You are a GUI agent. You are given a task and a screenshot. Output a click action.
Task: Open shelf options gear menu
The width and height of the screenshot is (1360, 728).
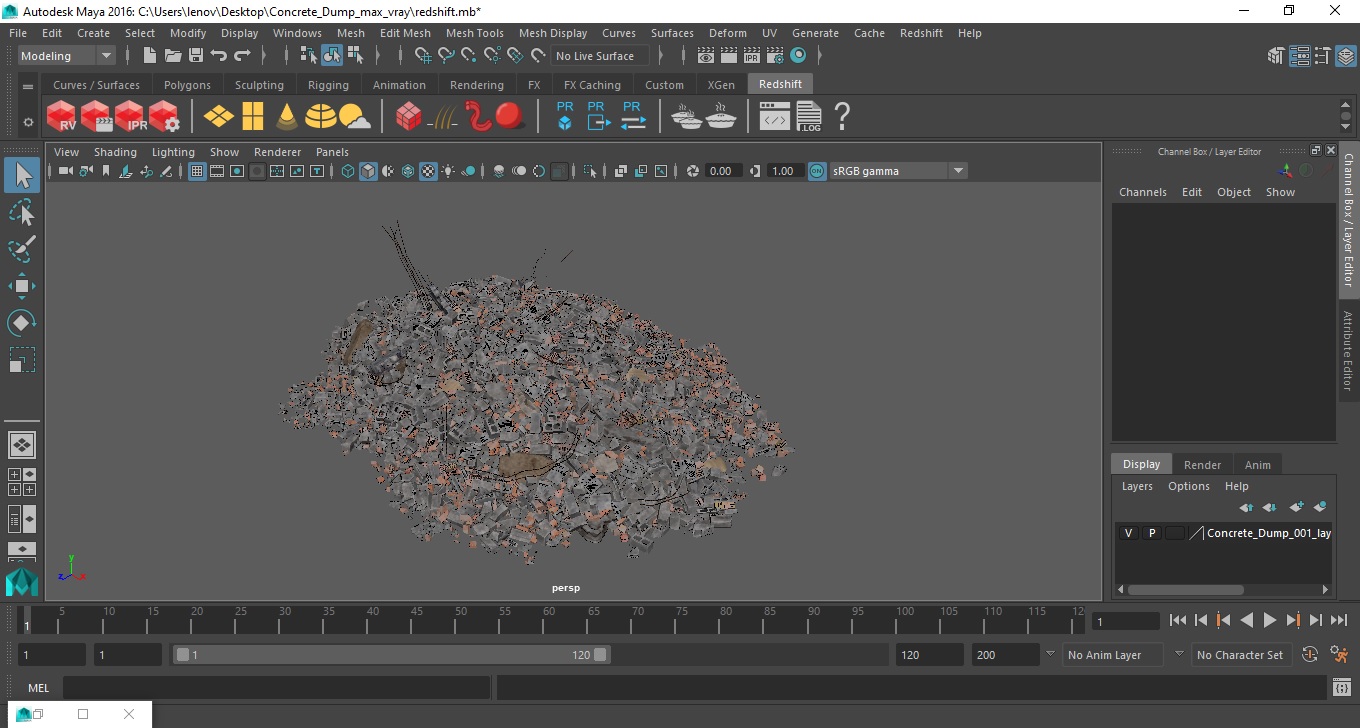(28, 122)
